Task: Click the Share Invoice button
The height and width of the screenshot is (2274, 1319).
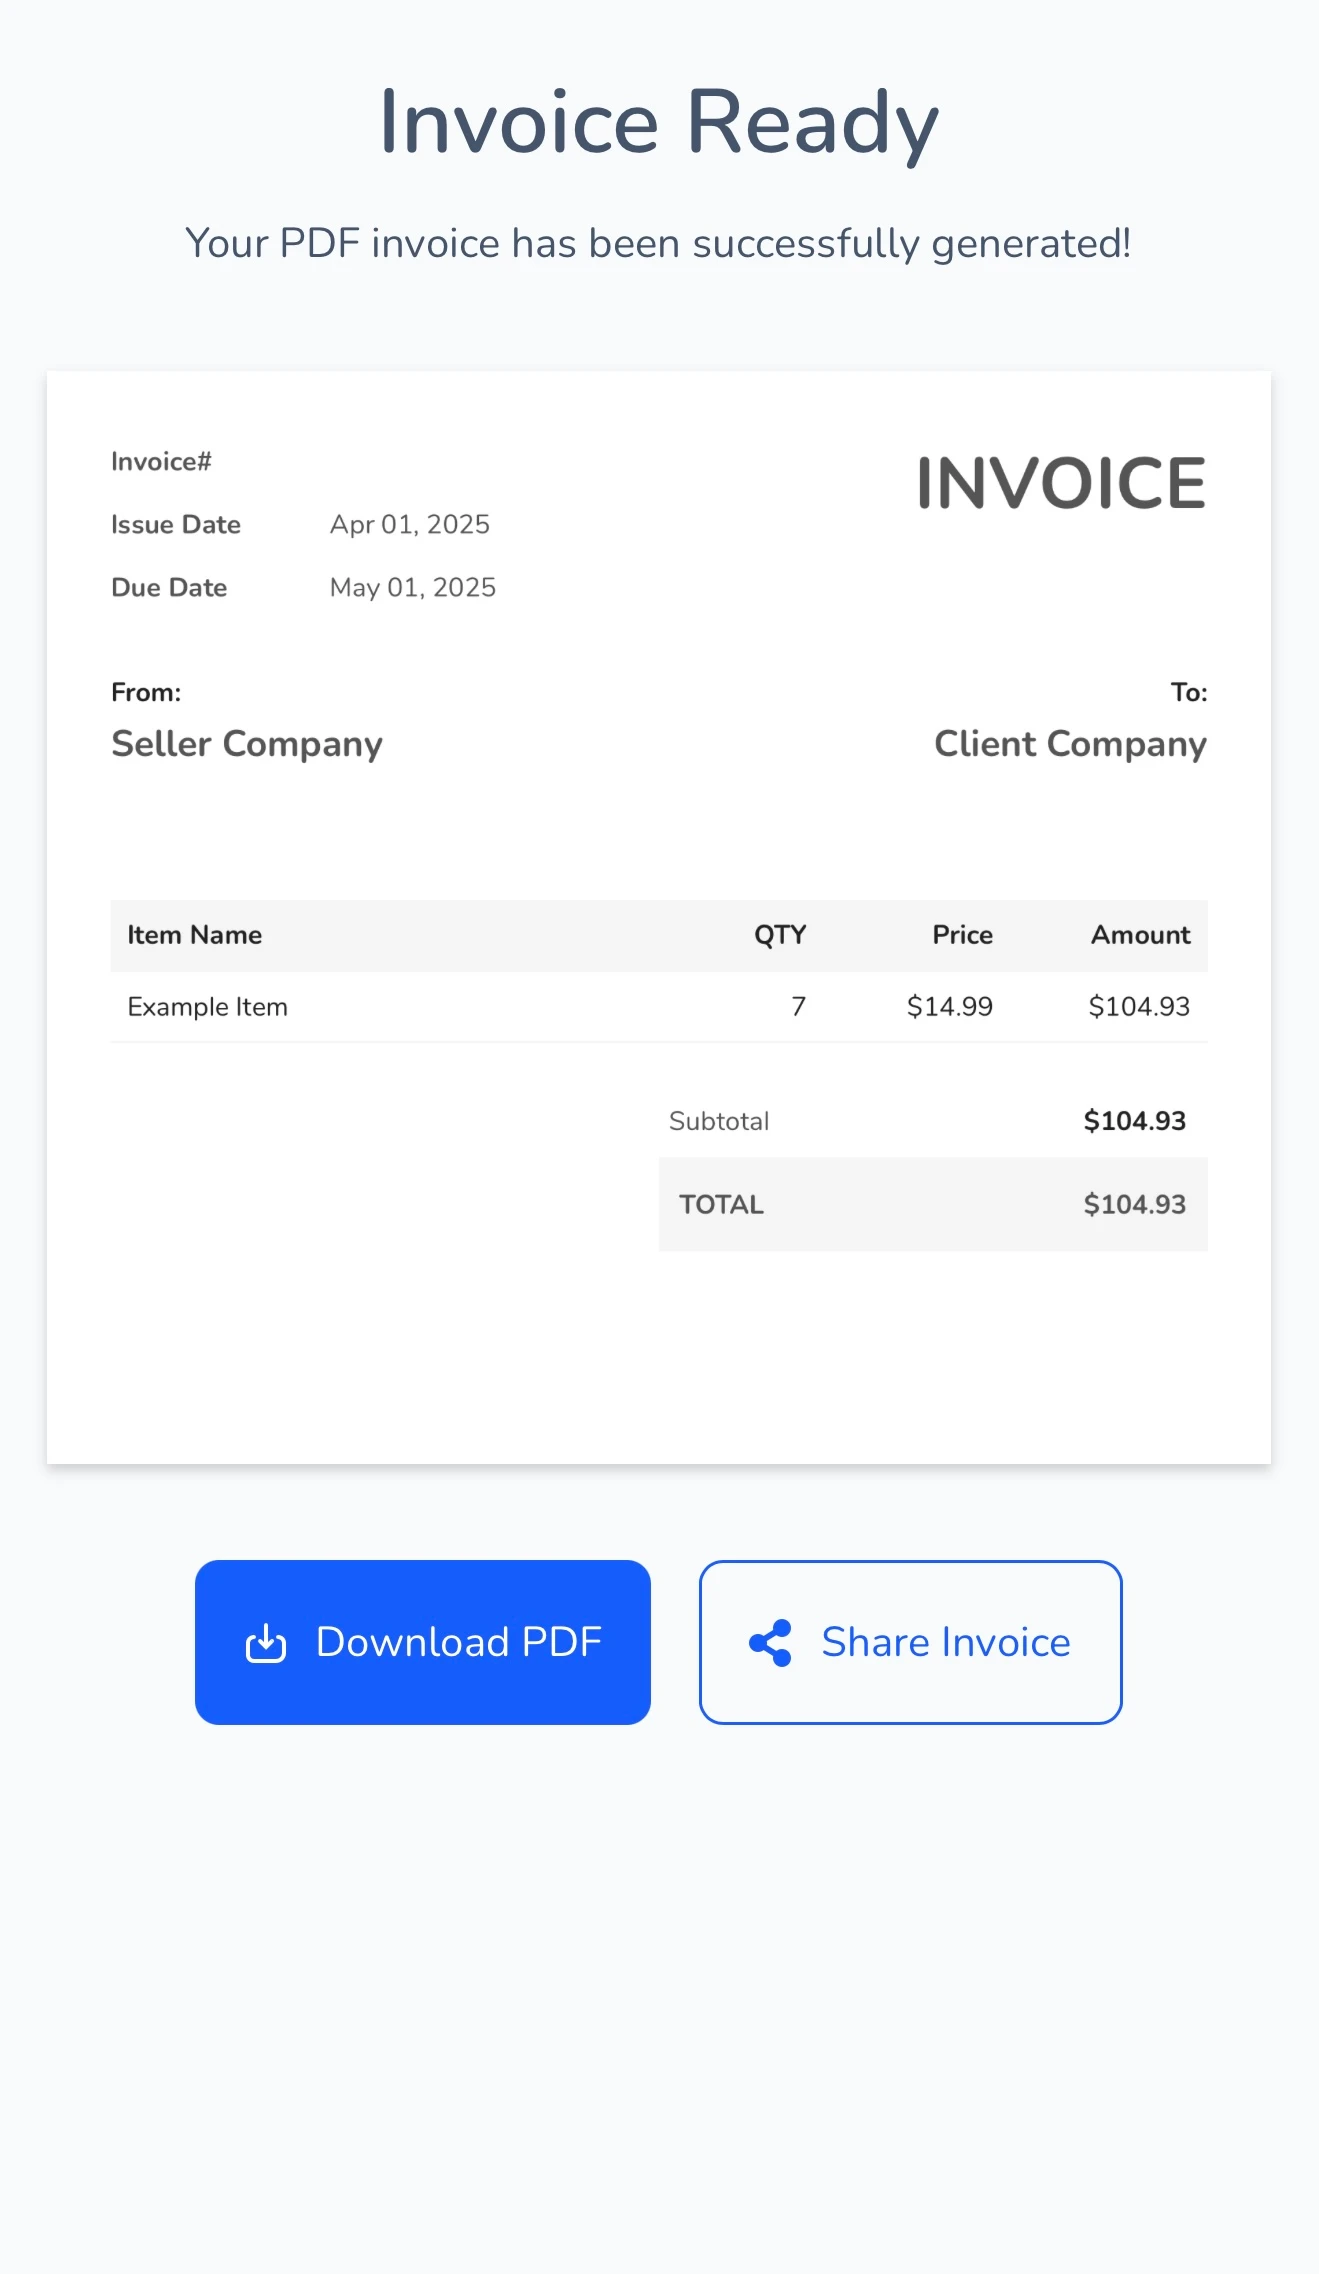Action: tap(910, 1642)
